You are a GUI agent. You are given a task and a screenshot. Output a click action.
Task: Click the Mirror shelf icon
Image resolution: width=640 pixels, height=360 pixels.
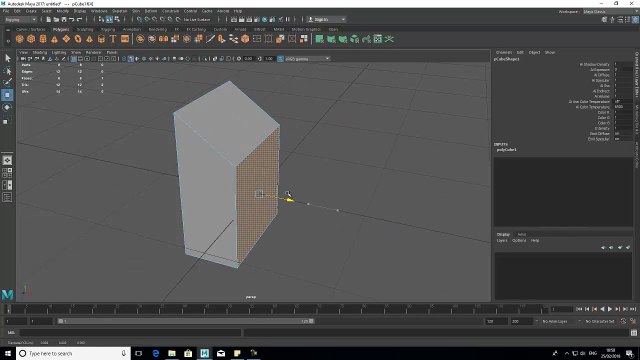coord(163,39)
